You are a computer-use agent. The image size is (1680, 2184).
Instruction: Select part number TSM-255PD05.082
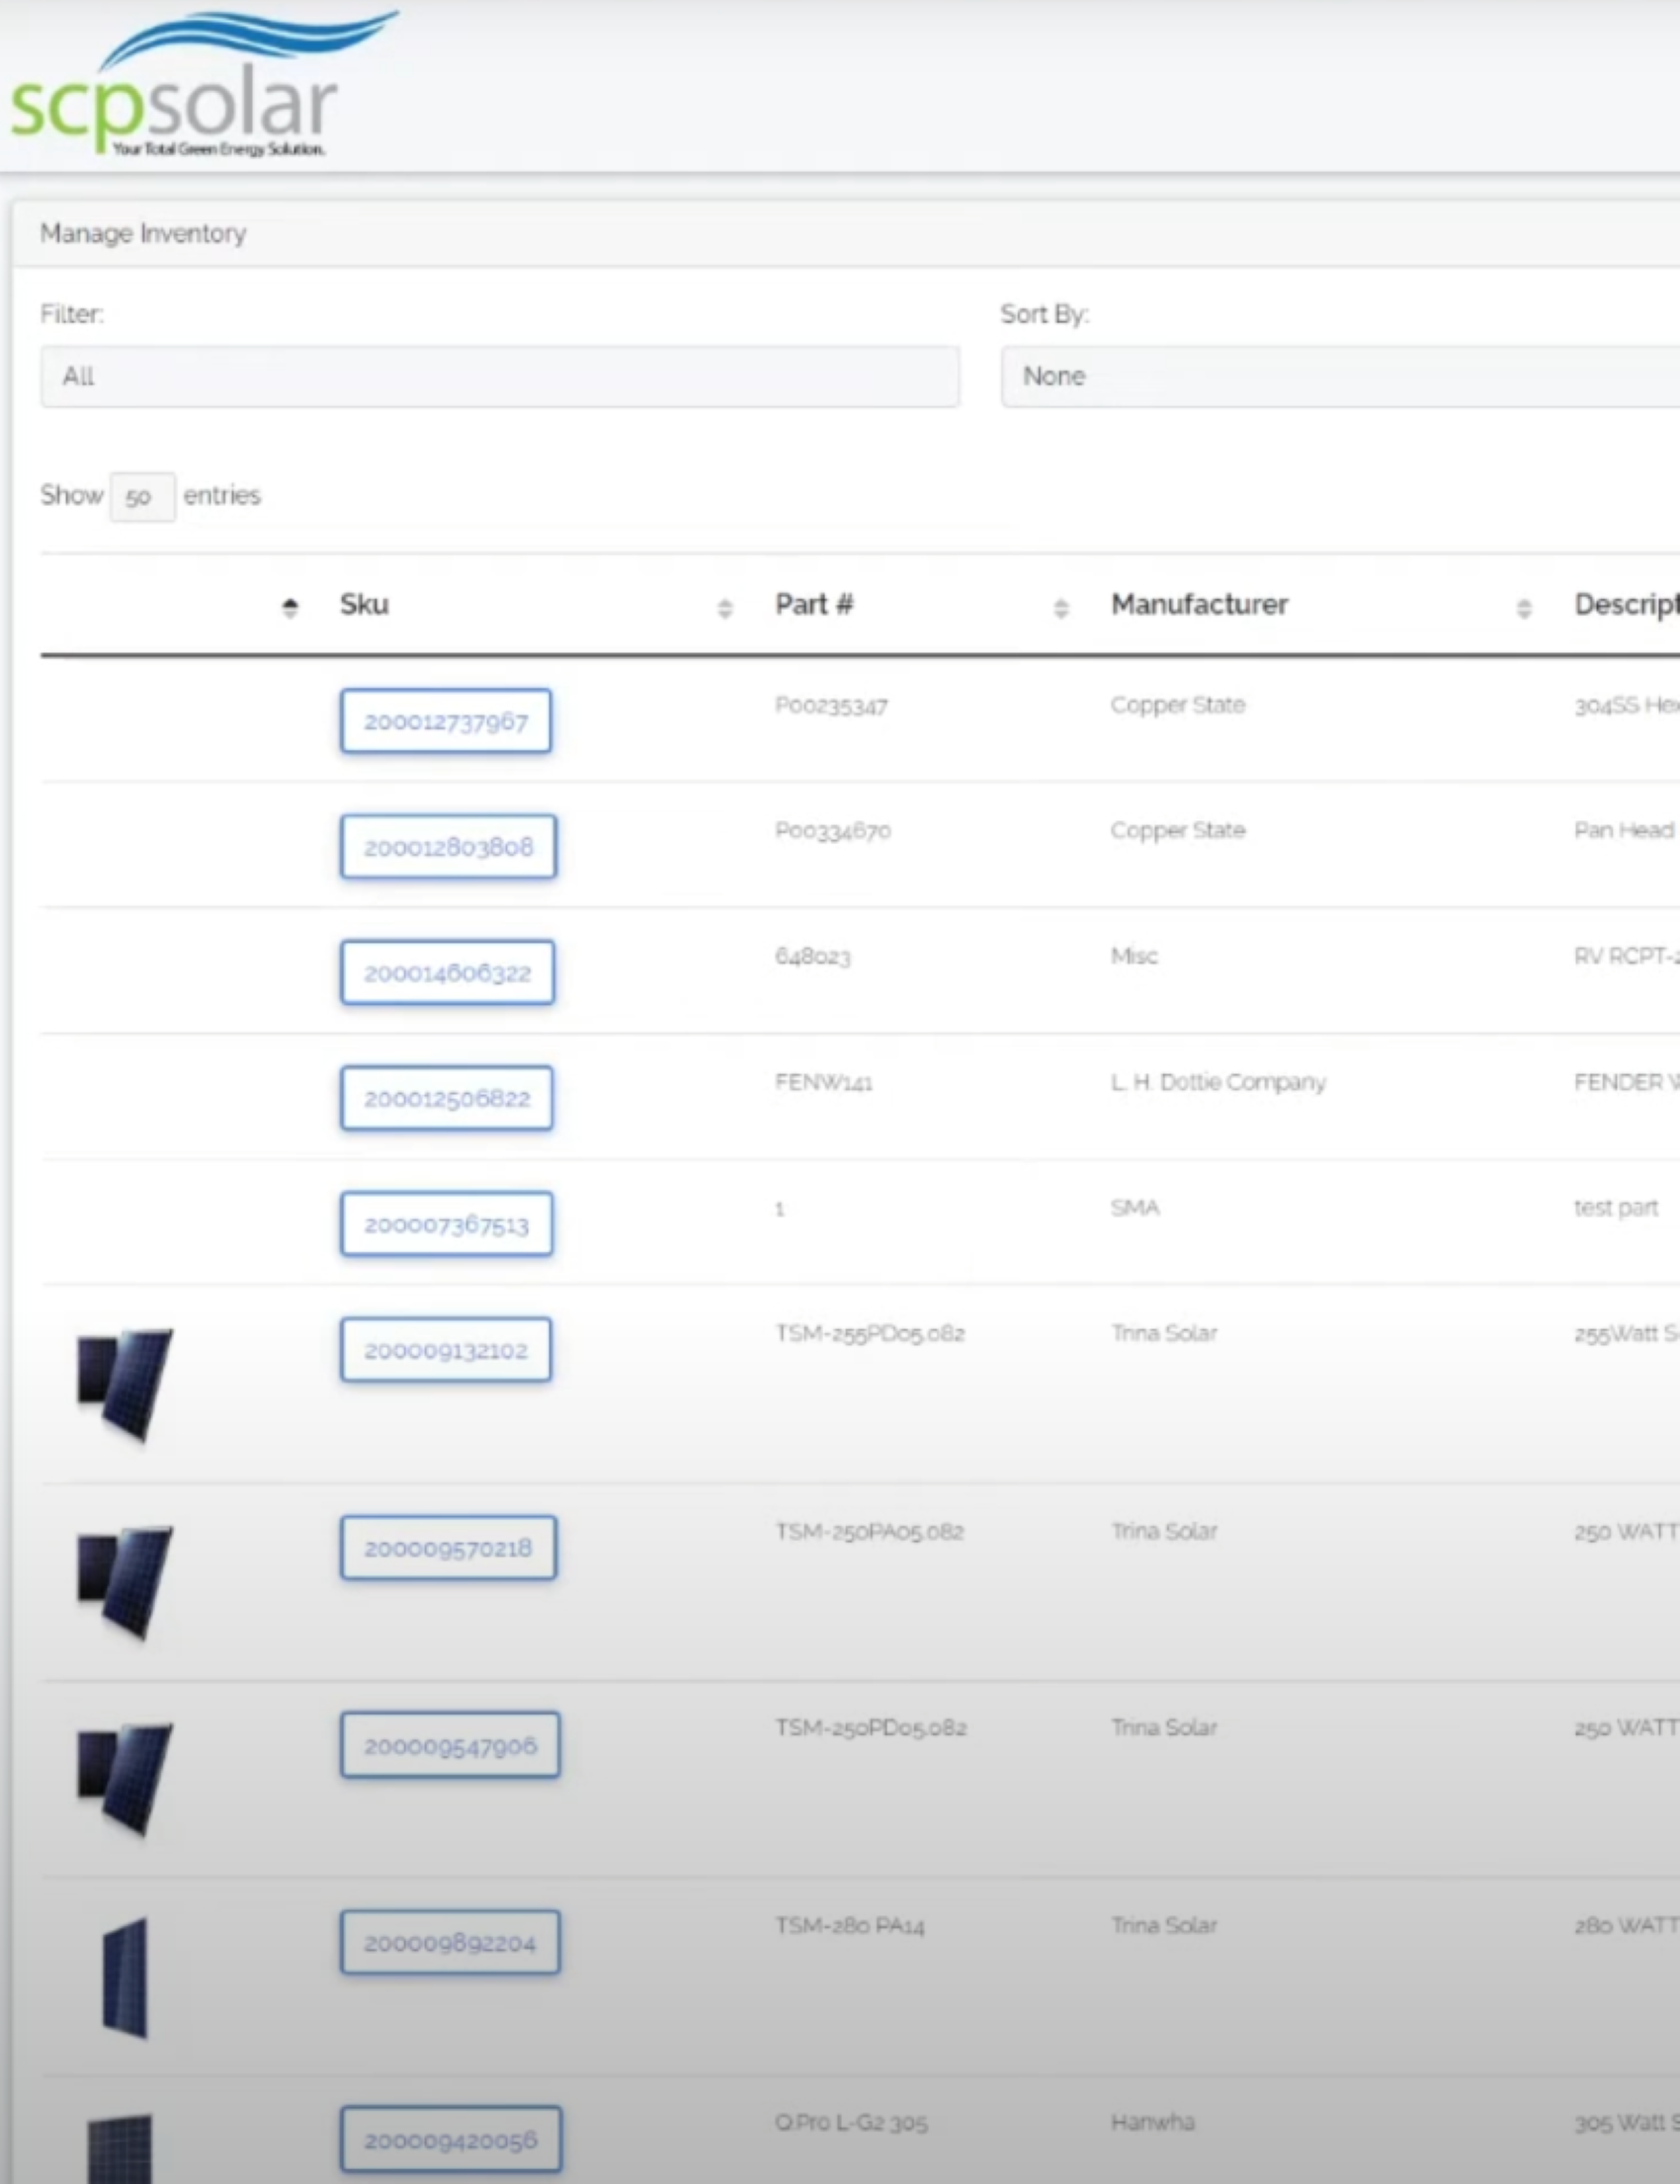(x=870, y=1334)
